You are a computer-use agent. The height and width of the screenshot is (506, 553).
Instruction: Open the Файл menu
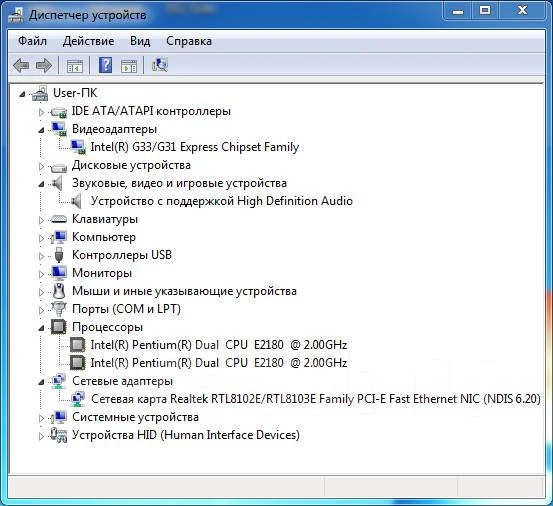32,41
